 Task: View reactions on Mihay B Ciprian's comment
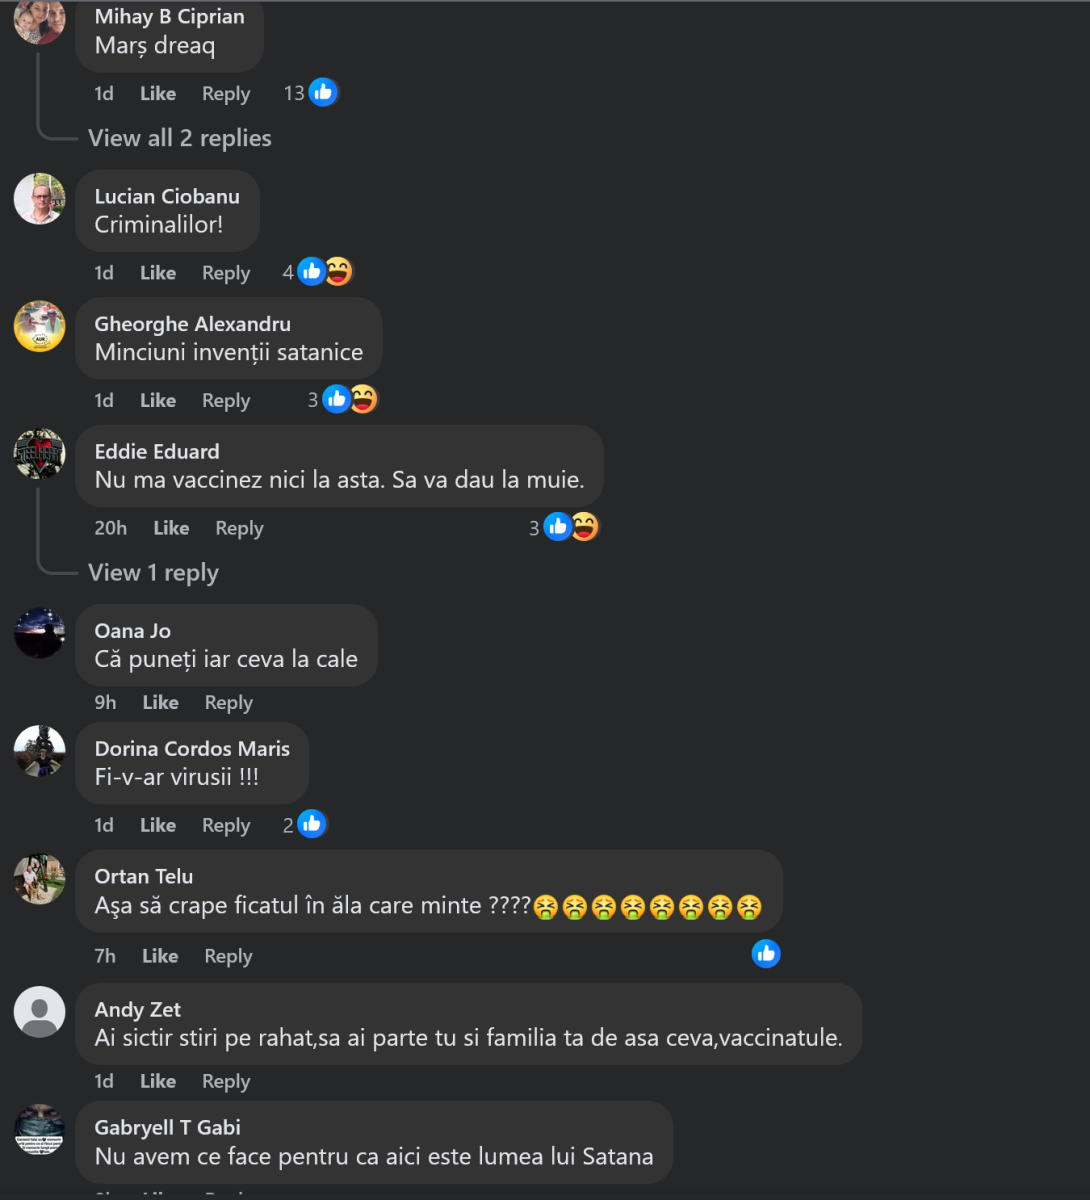[x=311, y=93]
